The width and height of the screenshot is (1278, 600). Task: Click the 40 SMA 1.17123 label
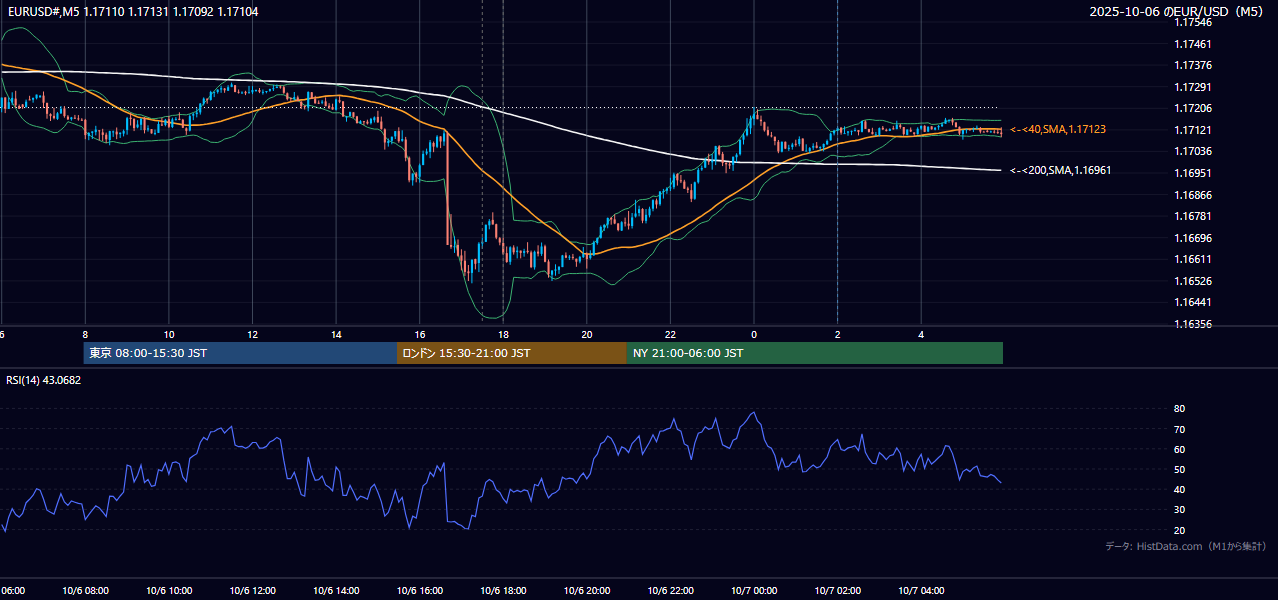click(x=1058, y=130)
